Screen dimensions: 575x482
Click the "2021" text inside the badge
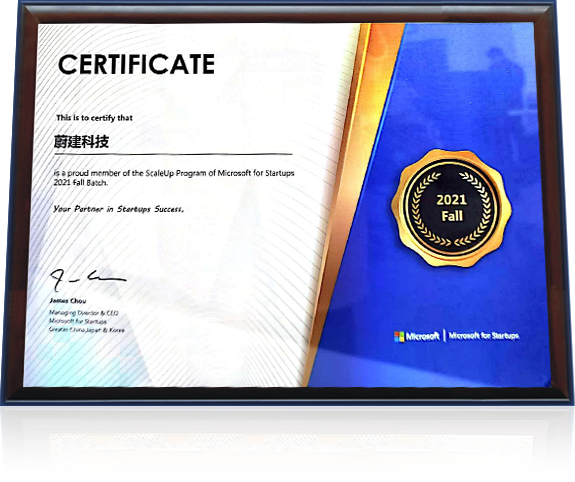click(x=451, y=200)
